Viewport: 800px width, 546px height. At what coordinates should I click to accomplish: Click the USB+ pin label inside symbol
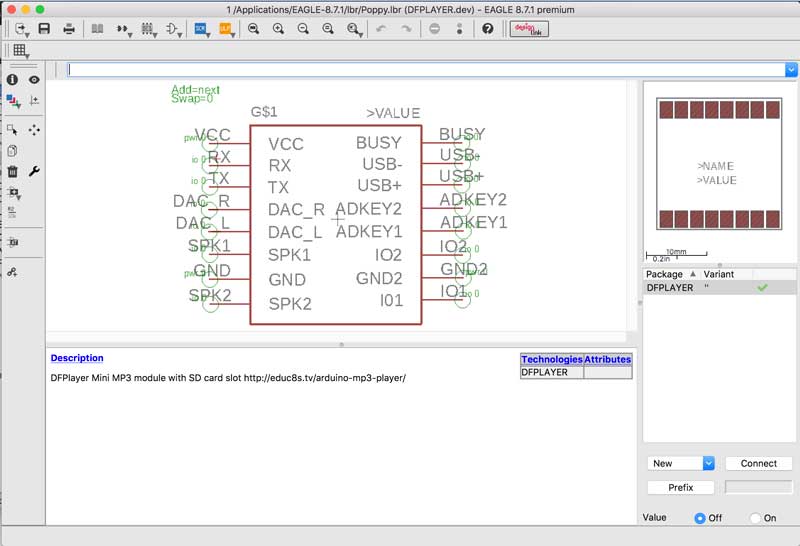380,185
